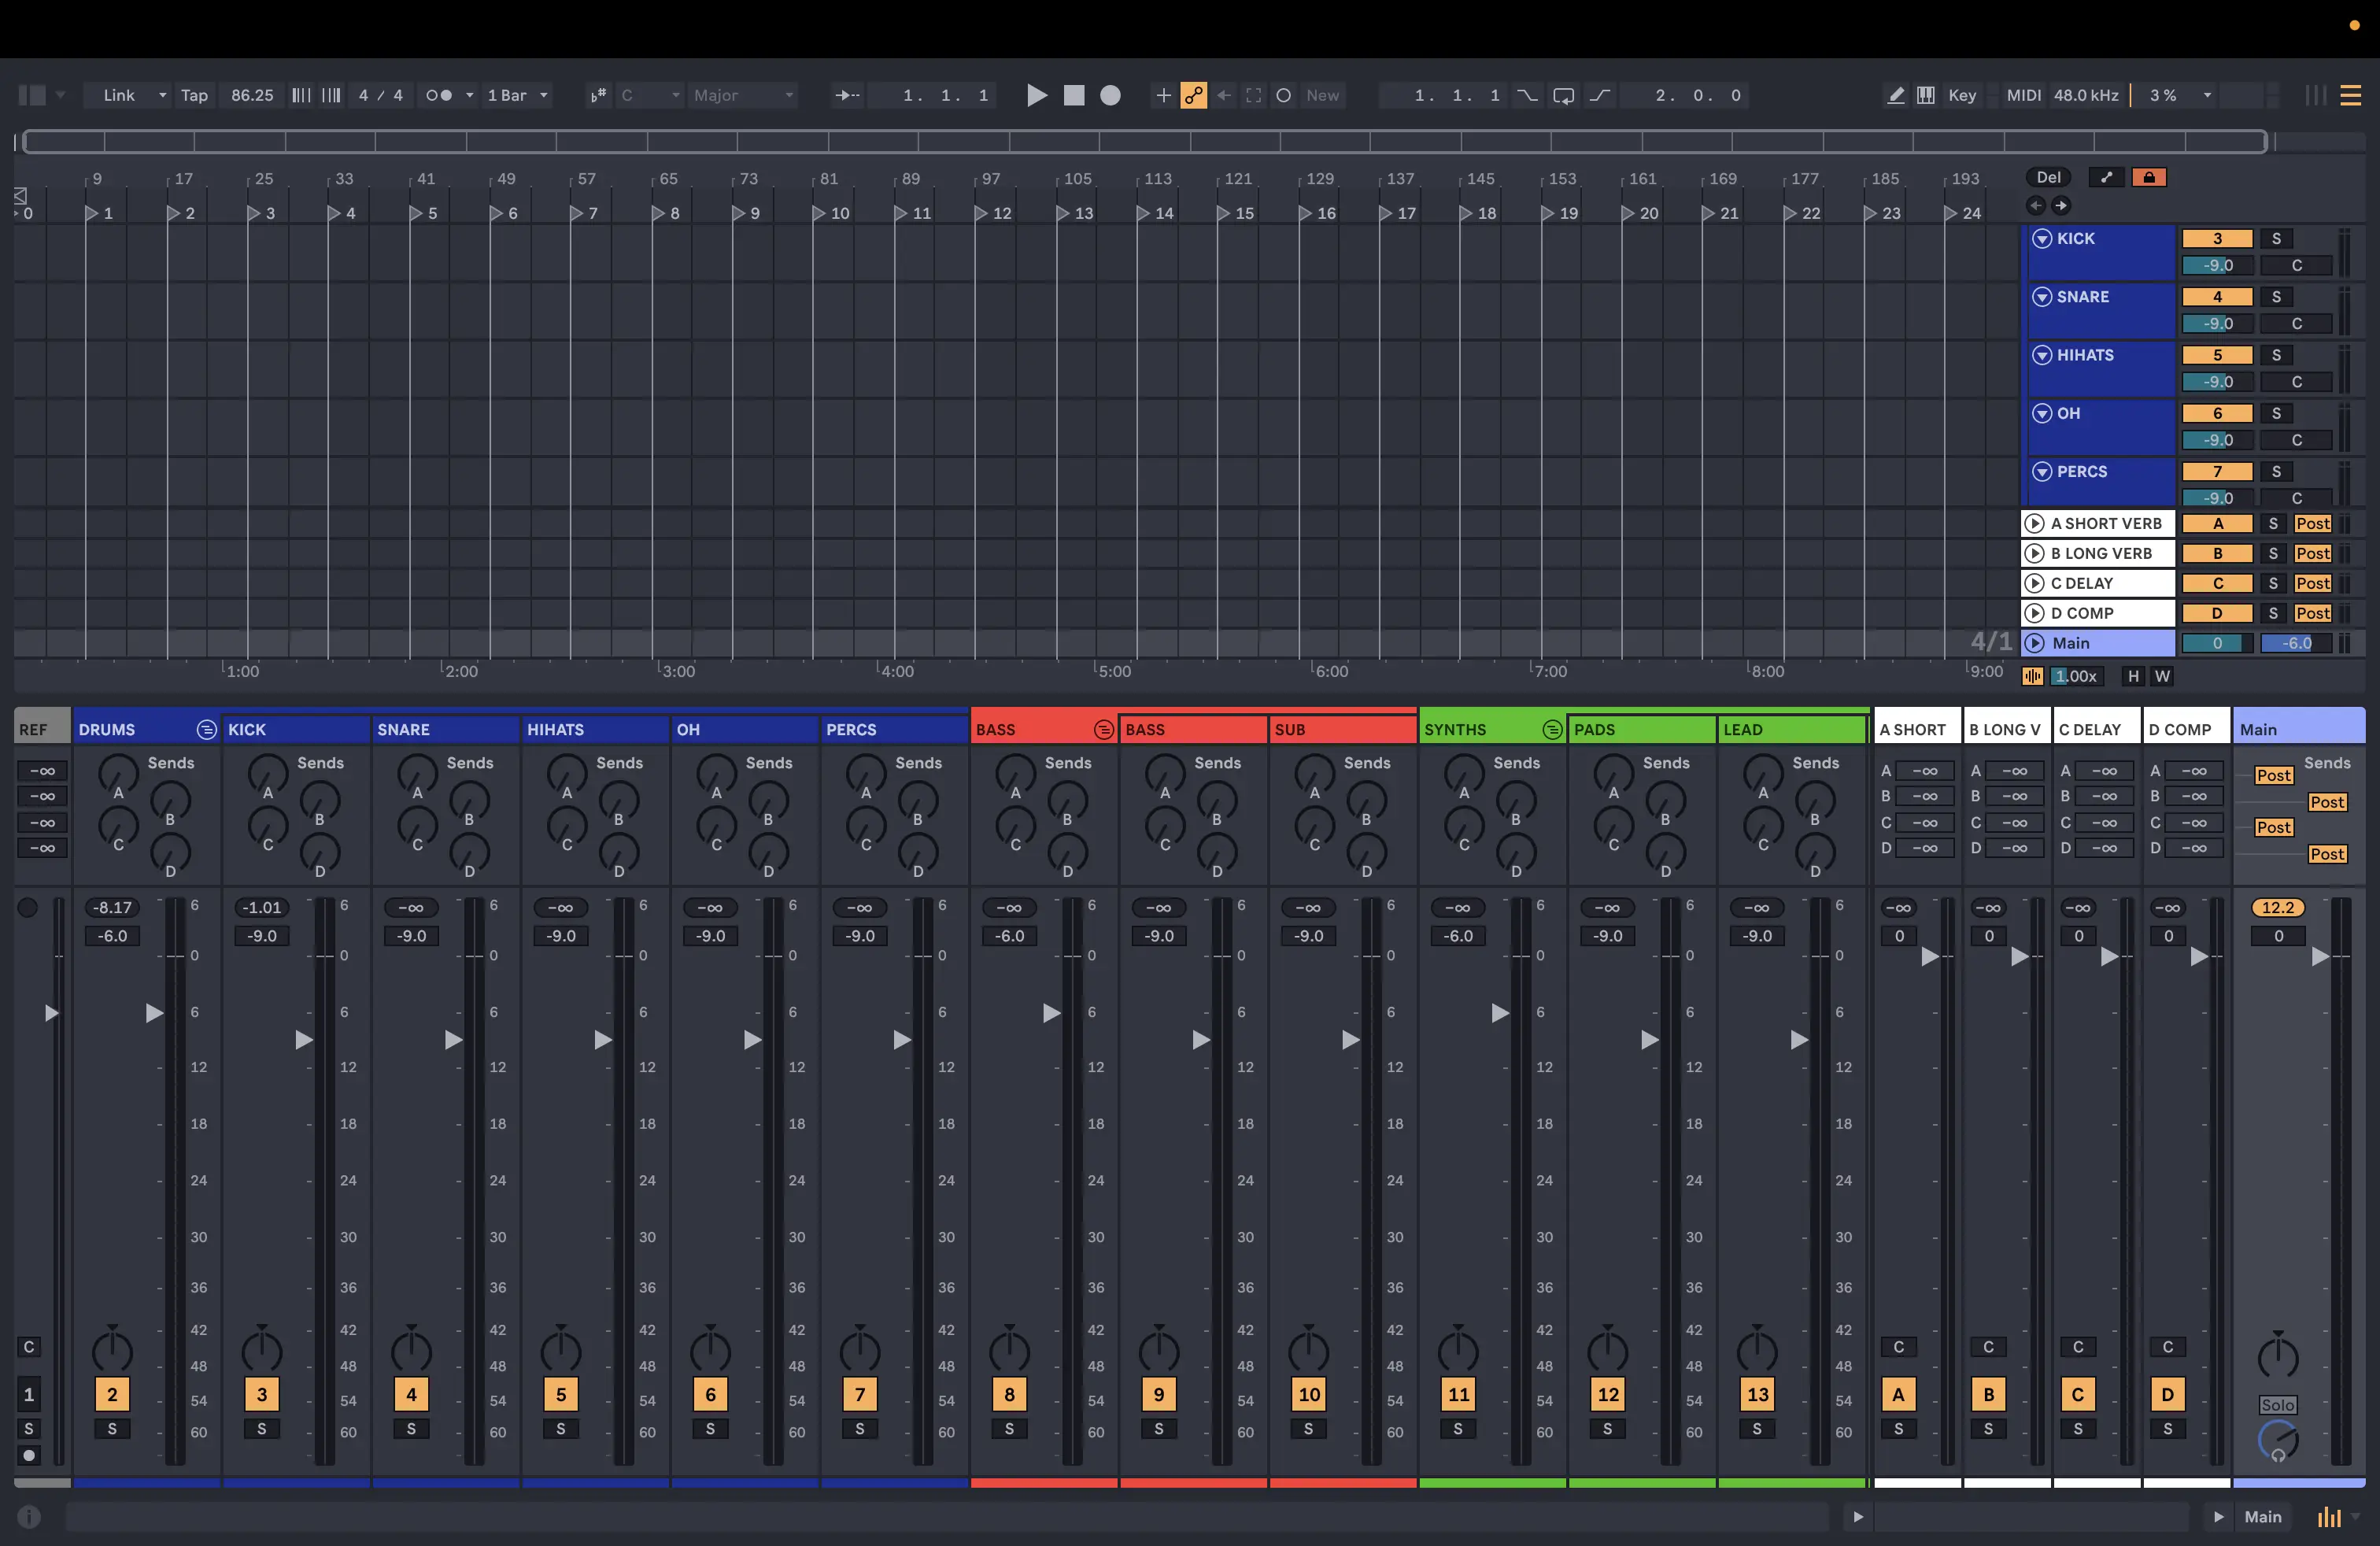The height and width of the screenshot is (1546, 2380).
Task: Toggle the Automation Arm link icon
Action: click(x=1193, y=95)
